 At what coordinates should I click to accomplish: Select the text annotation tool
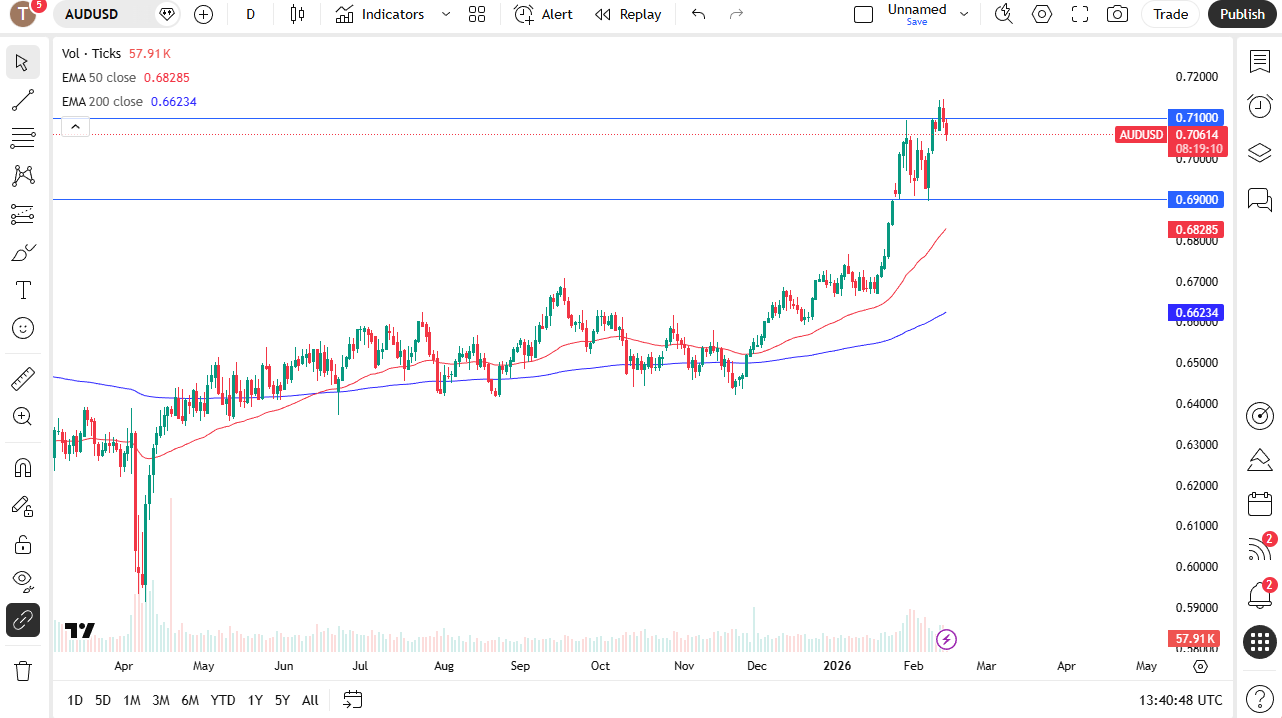pyautogui.click(x=23, y=290)
